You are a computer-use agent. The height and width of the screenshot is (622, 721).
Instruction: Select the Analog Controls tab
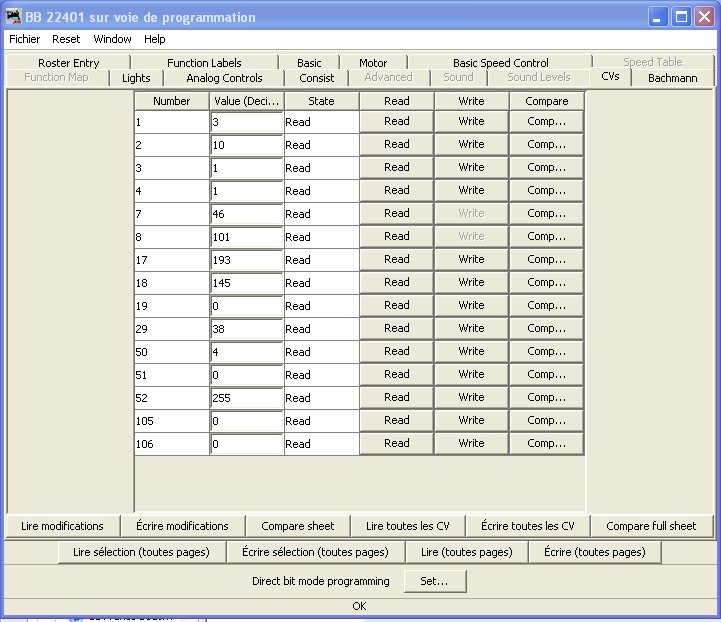click(224, 78)
